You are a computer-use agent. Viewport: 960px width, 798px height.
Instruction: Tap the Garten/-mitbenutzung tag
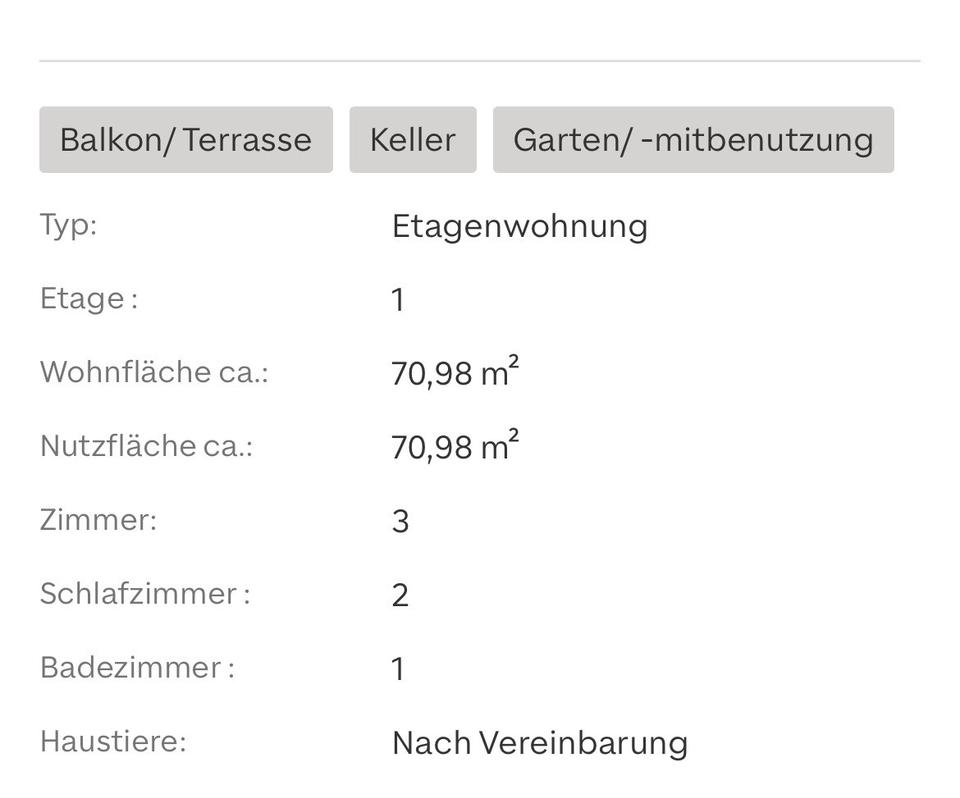coord(693,140)
